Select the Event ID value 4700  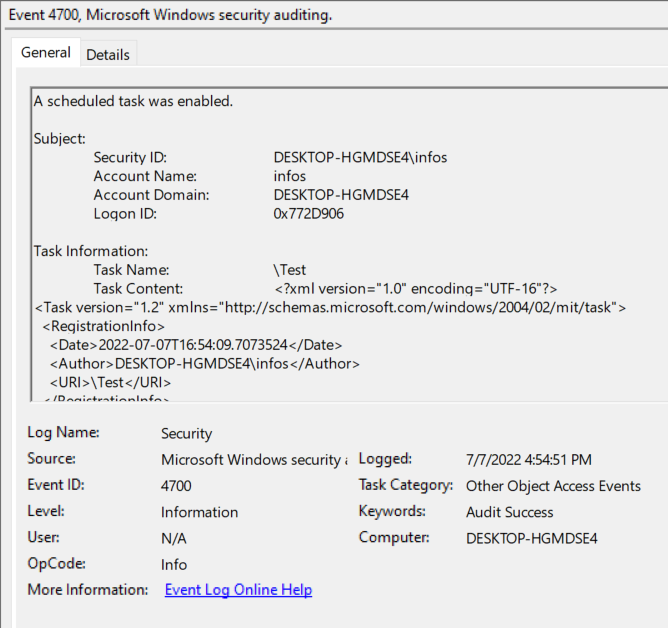pos(176,486)
